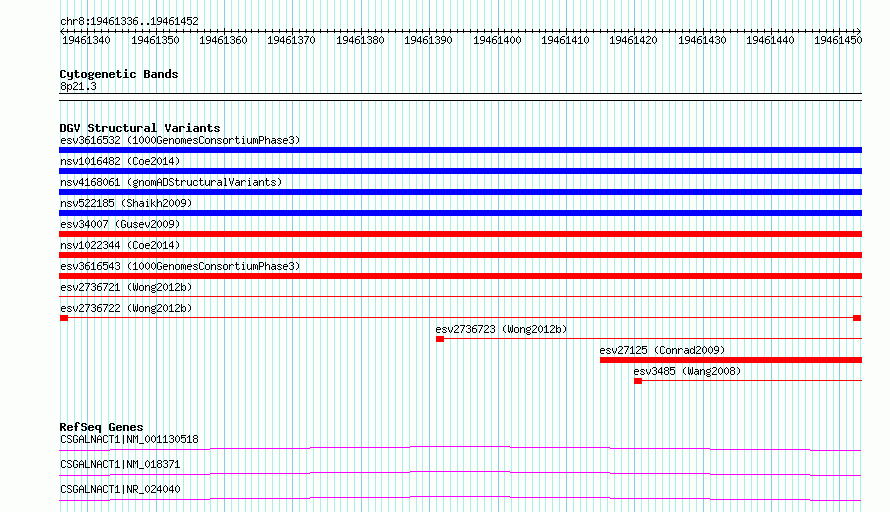Click the chr8:19461336..19461452 region label

[x=129, y=21]
